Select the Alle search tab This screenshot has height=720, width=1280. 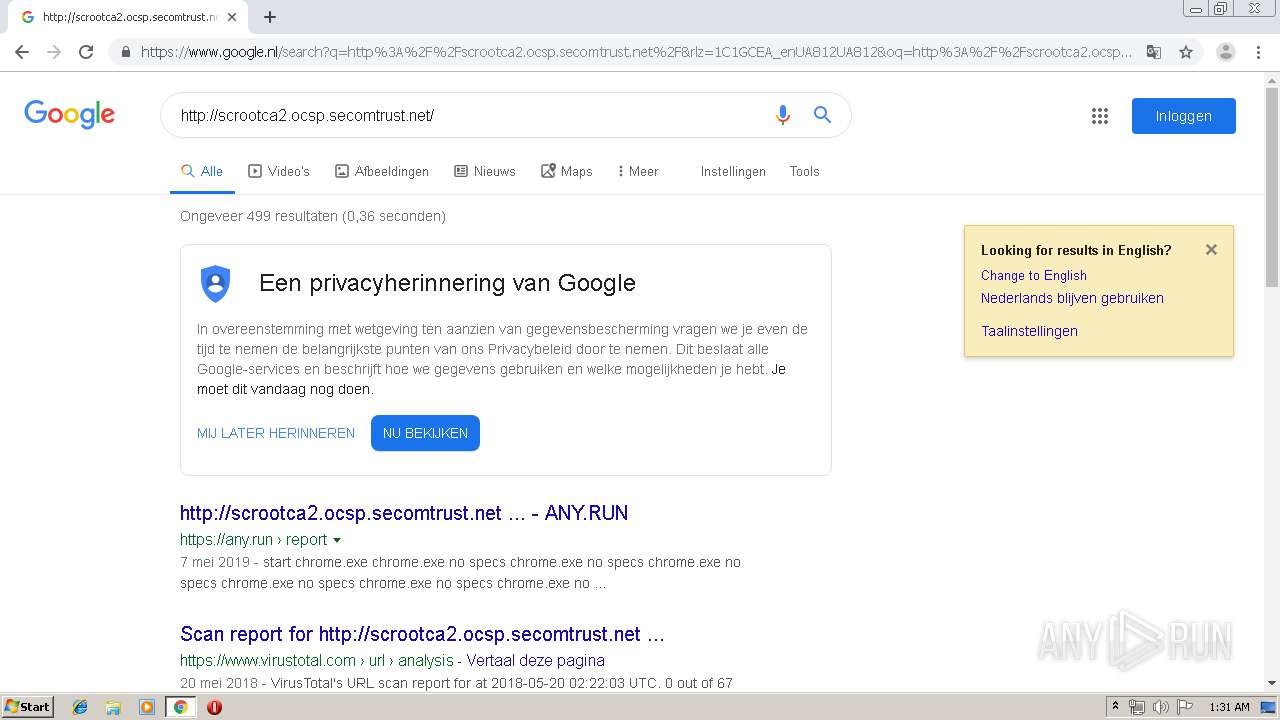click(x=202, y=171)
